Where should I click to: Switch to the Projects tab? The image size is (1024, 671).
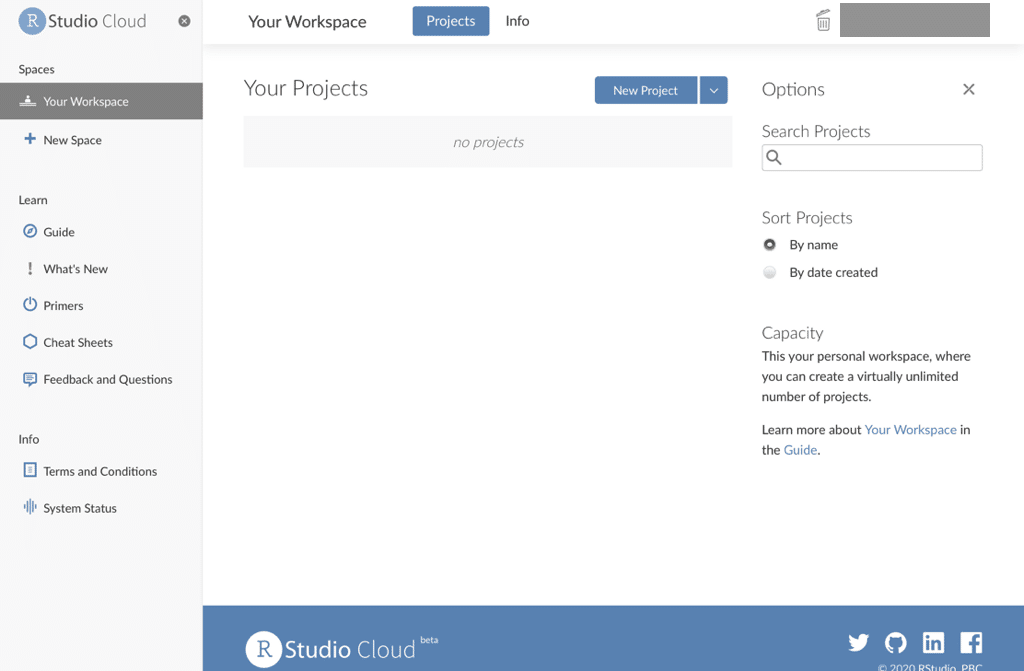(450, 20)
